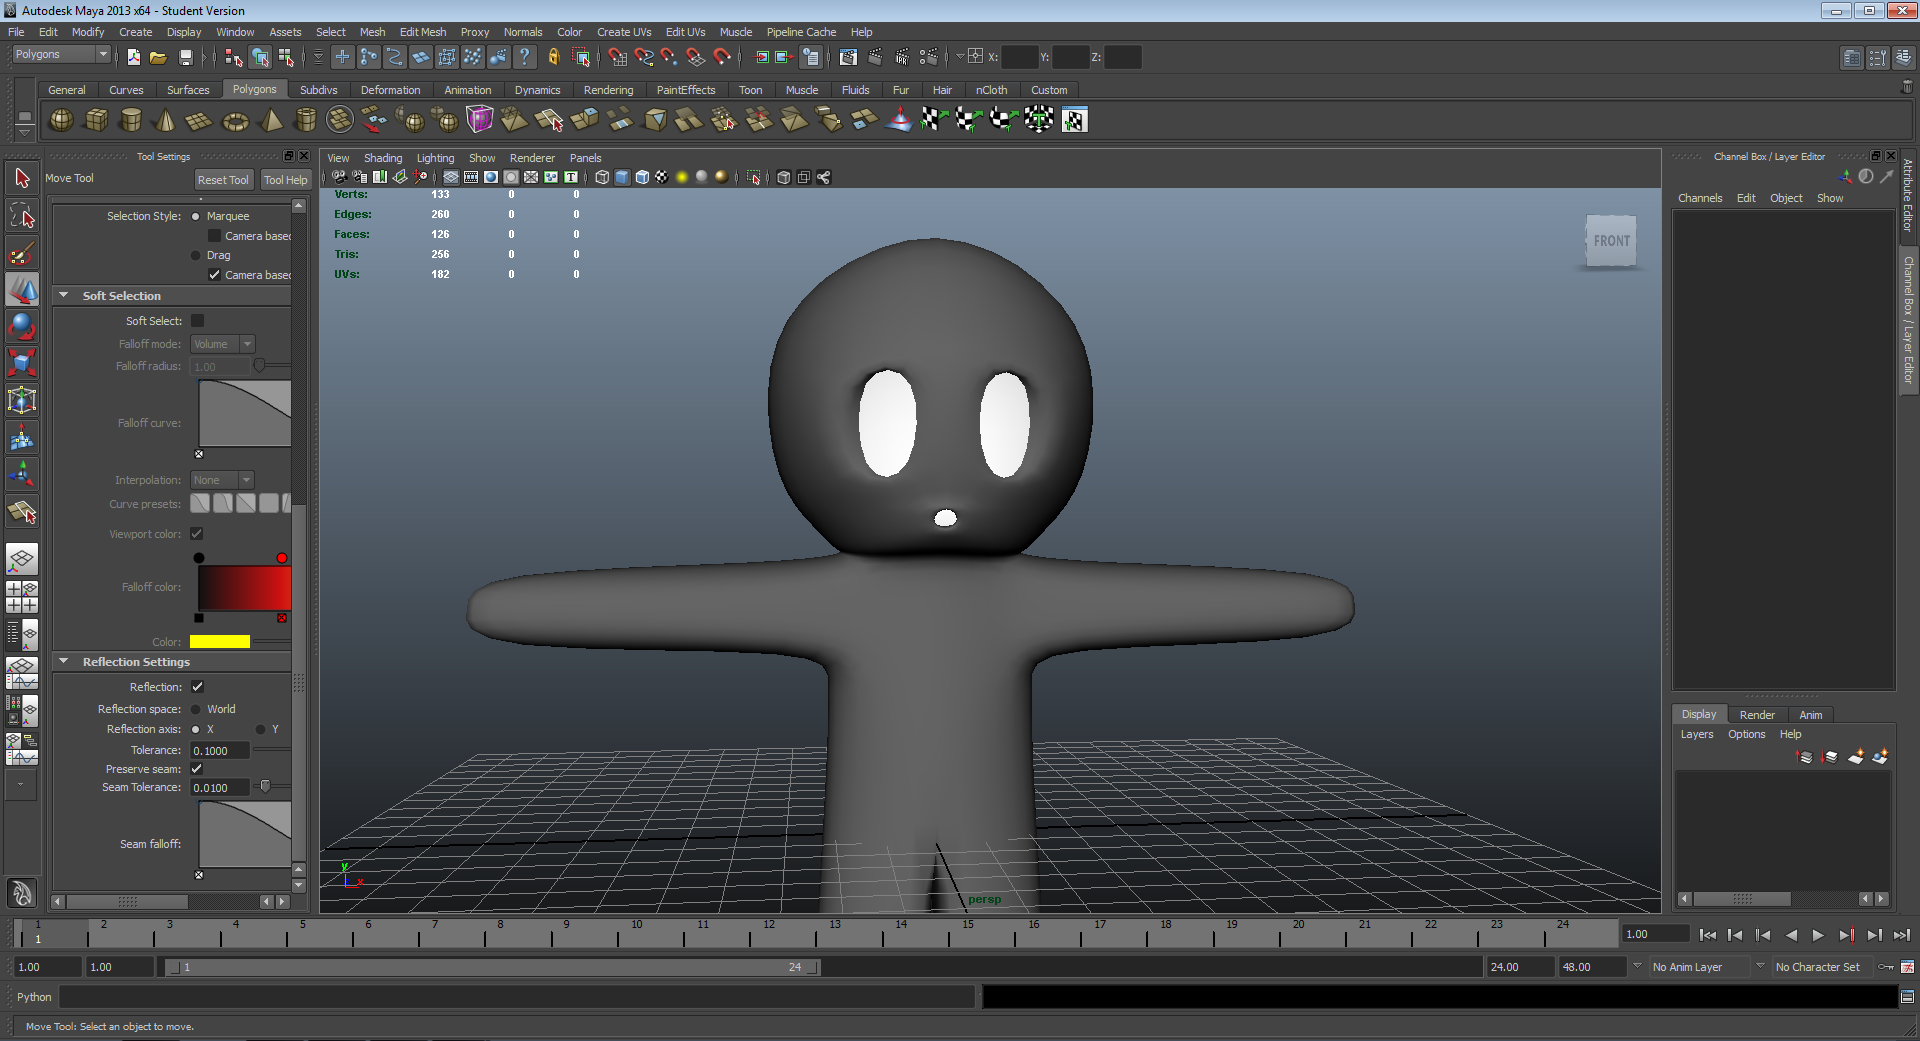Click the red Falloff color ramp
The image size is (1920, 1041).
[x=244, y=588]
